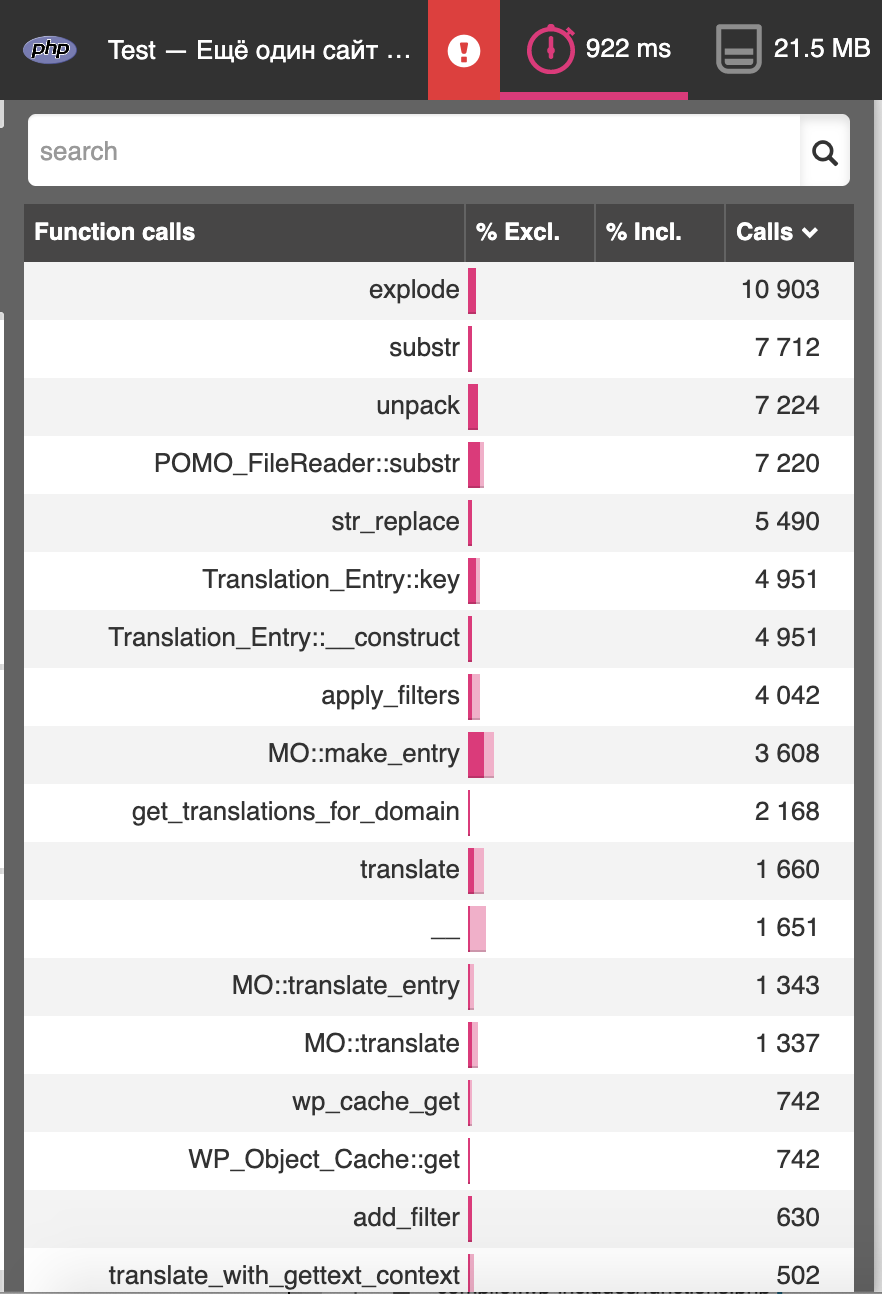Click the get_translations_for_domain function

[295, 812]
